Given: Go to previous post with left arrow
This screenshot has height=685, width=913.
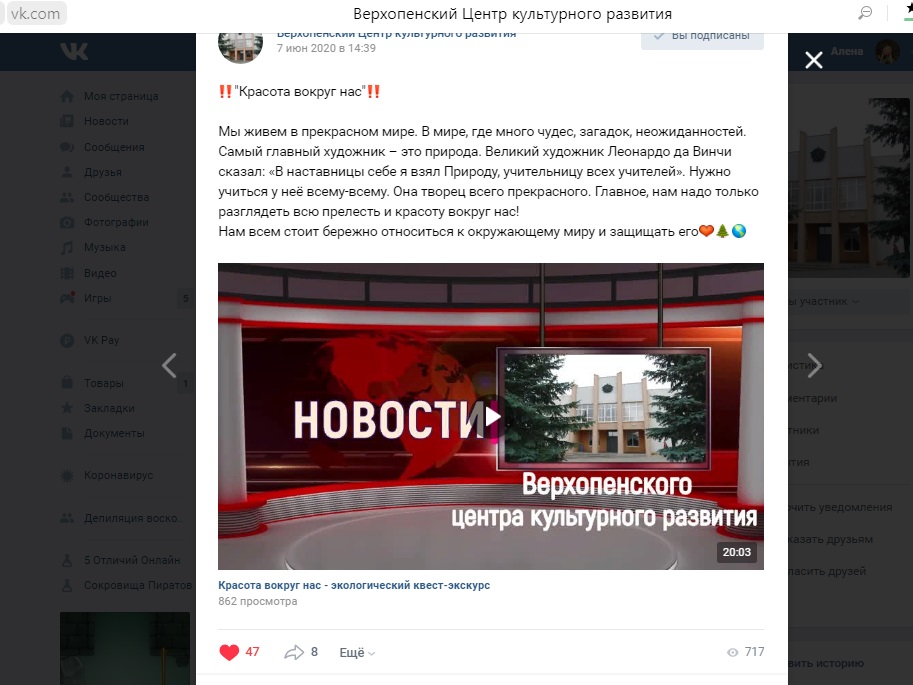Looking at the screenshot, I should pyautogui.click(x=169, y=366).
